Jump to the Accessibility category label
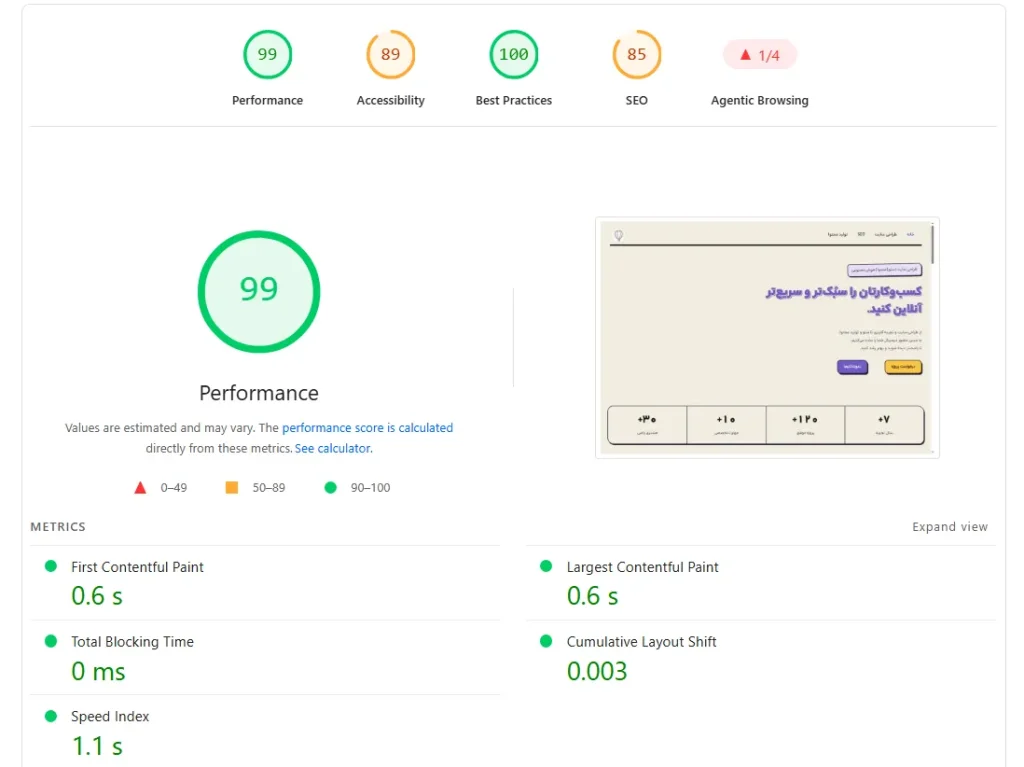Screen dimensions: 1024x767 (391, 100)
